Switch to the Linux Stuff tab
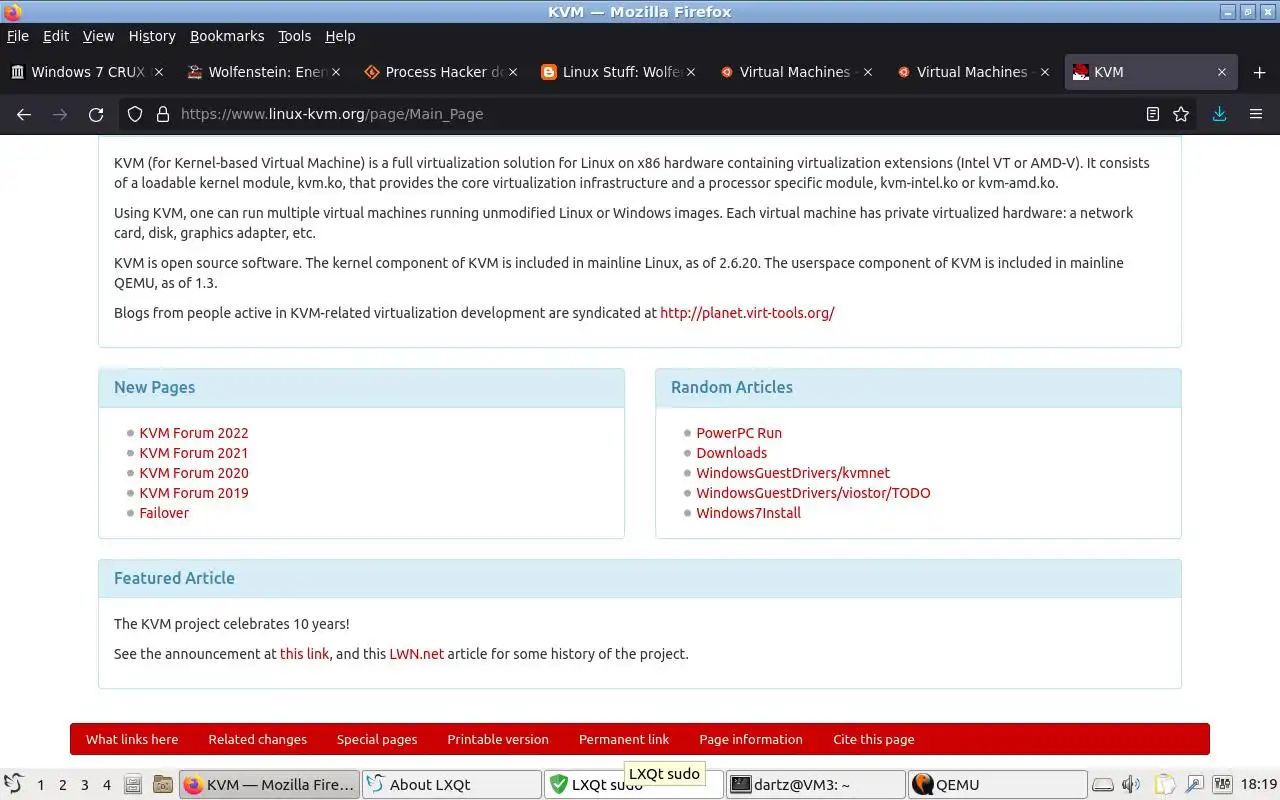The image size is (1280, 800). point(619,72)
